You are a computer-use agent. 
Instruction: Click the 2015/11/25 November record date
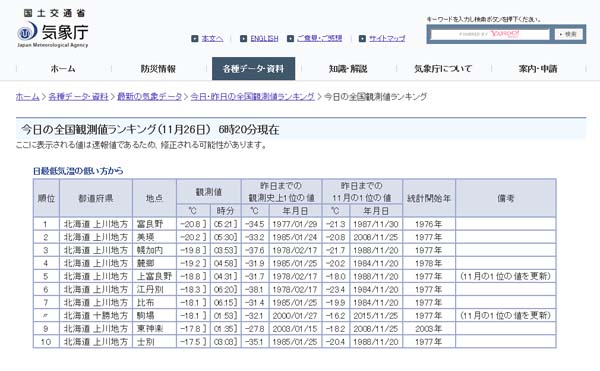(x=376, y=316)
